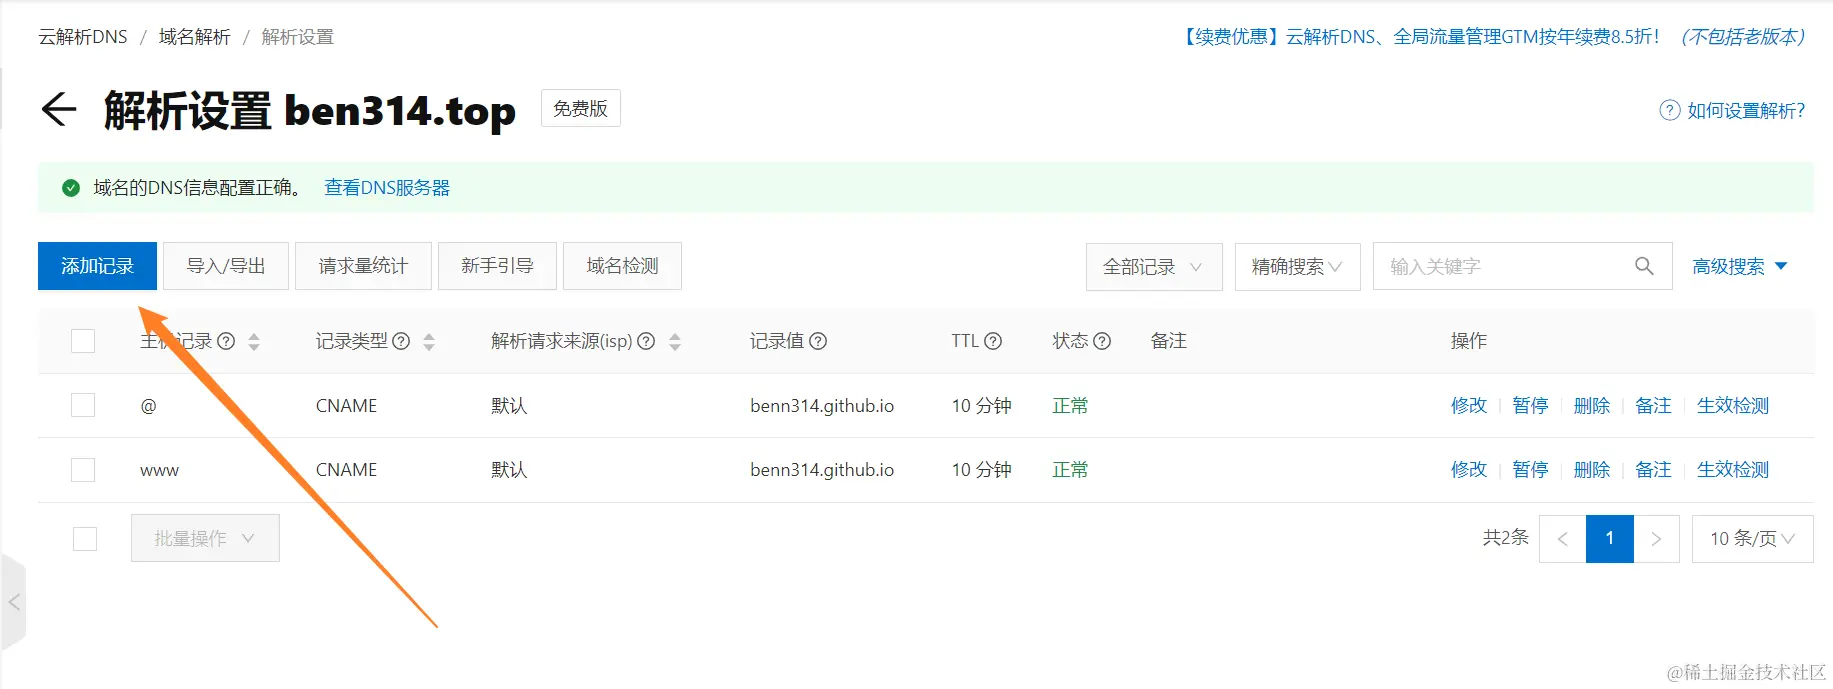The width and height of the screenshot is (1833, 689).
Task: Click 备注 for the www record
Action: 1653,469
